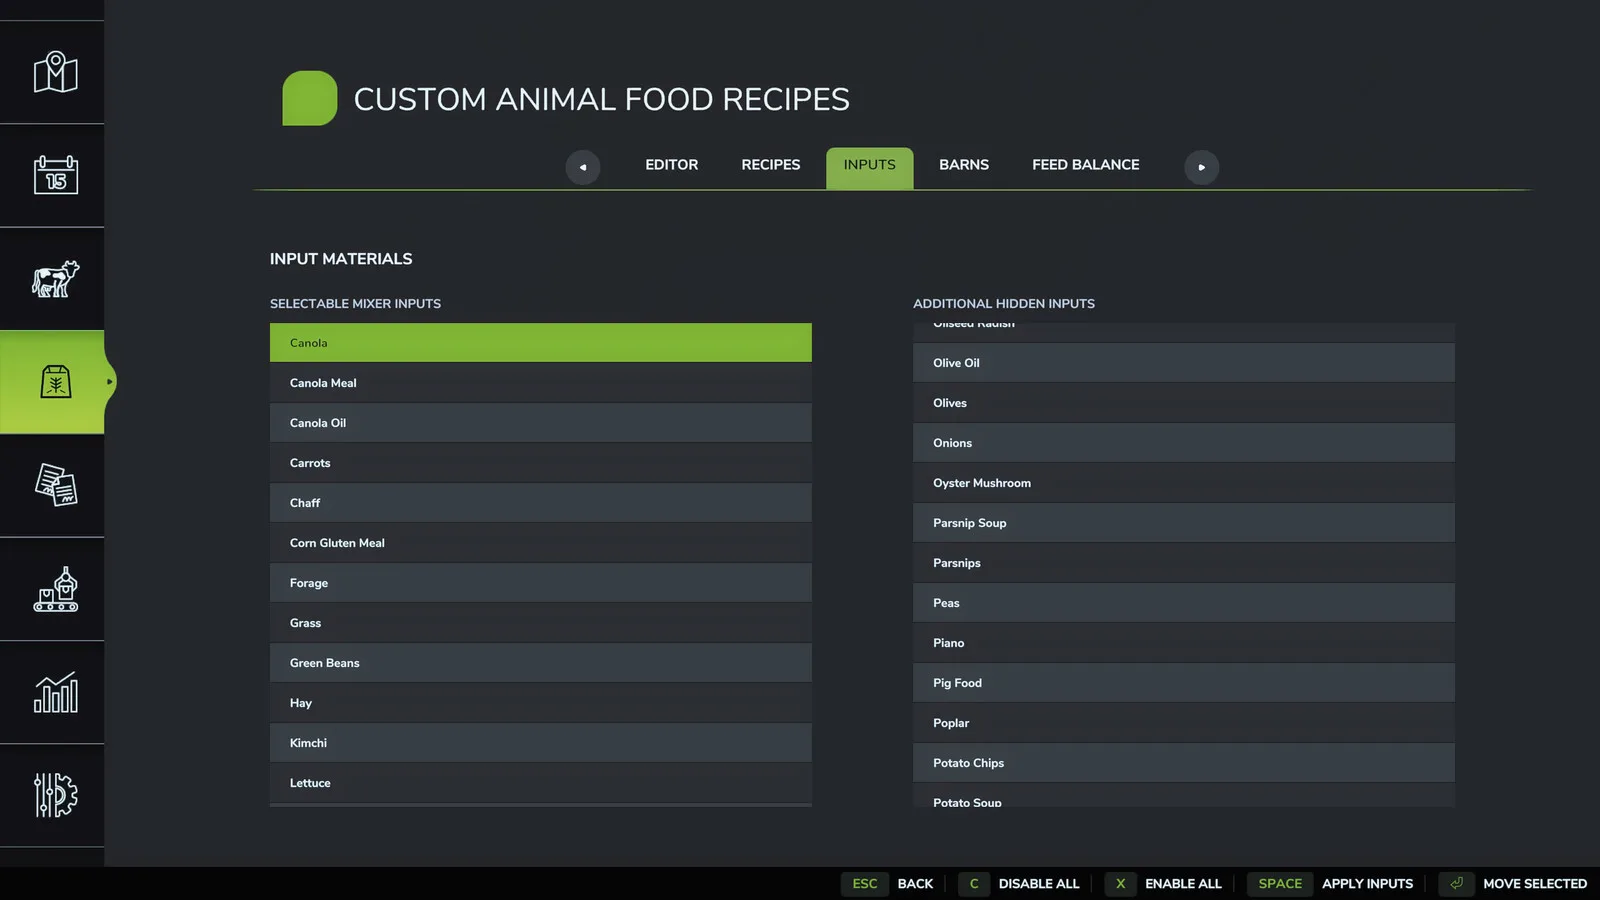1600x900 pixels.
Task: Open the production factory sidebar icon
Action: pyautogui.click(x=55, y=589)
